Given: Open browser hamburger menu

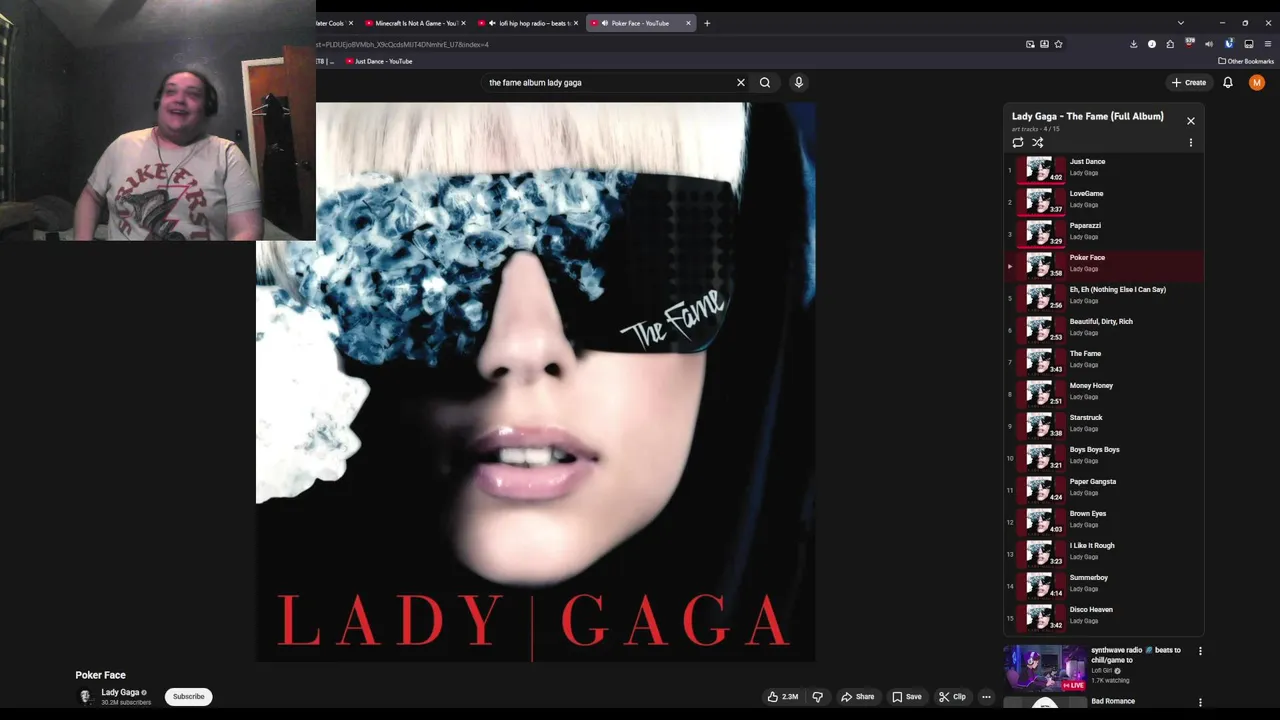Looking at the screenshot, I should point(1268,44).
